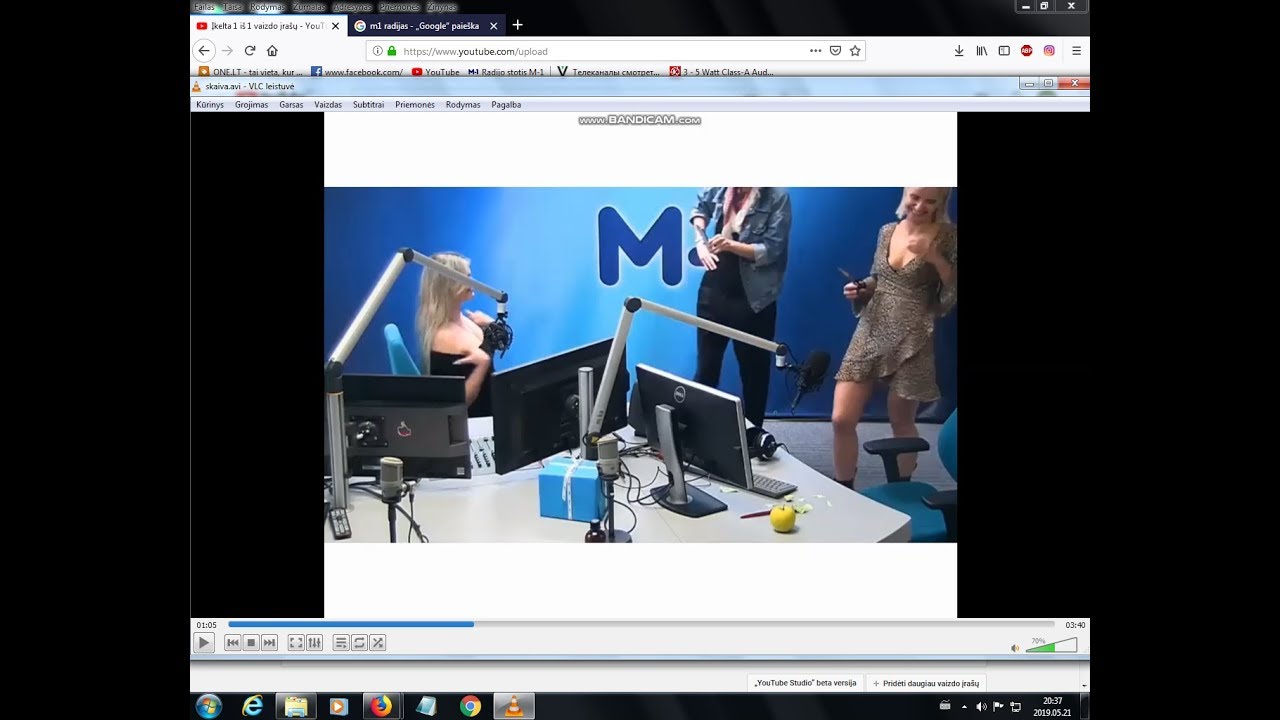Seek on the VLC progress bar

(641, 624)
